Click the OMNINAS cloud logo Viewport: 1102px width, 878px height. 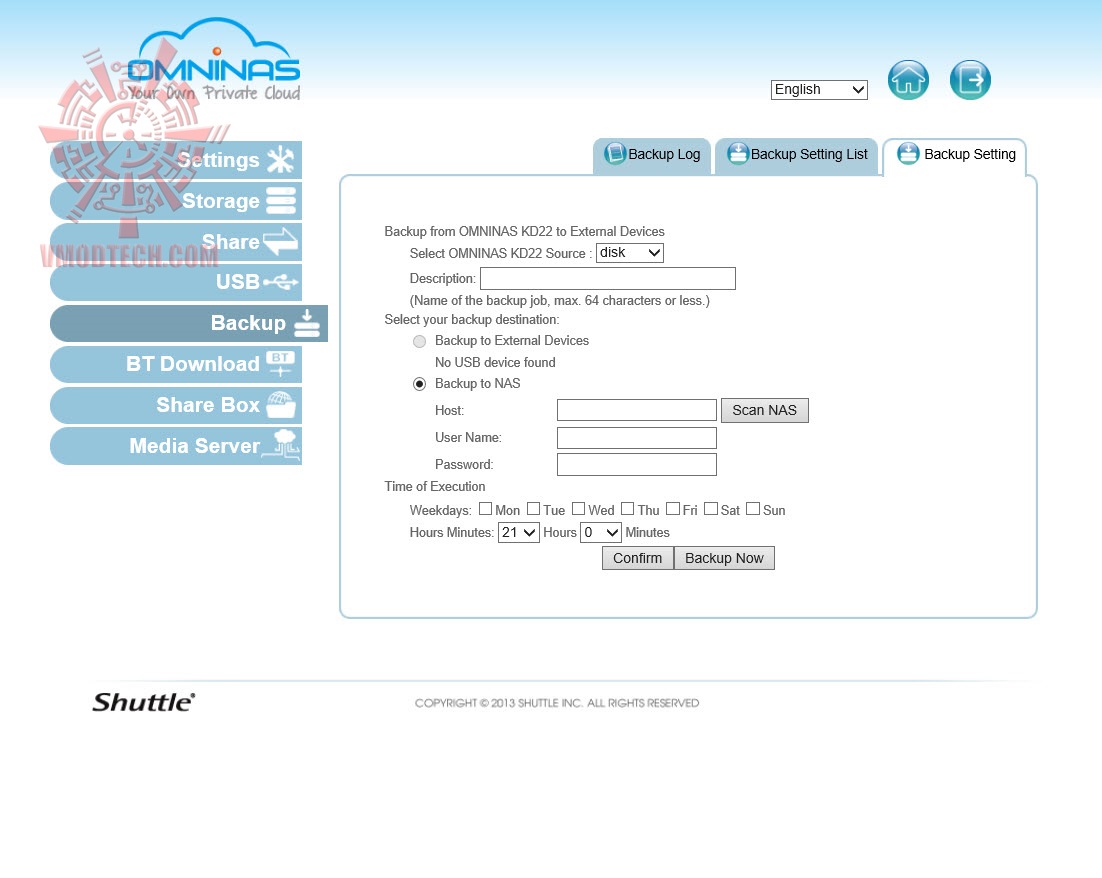[x=214, y=60]
